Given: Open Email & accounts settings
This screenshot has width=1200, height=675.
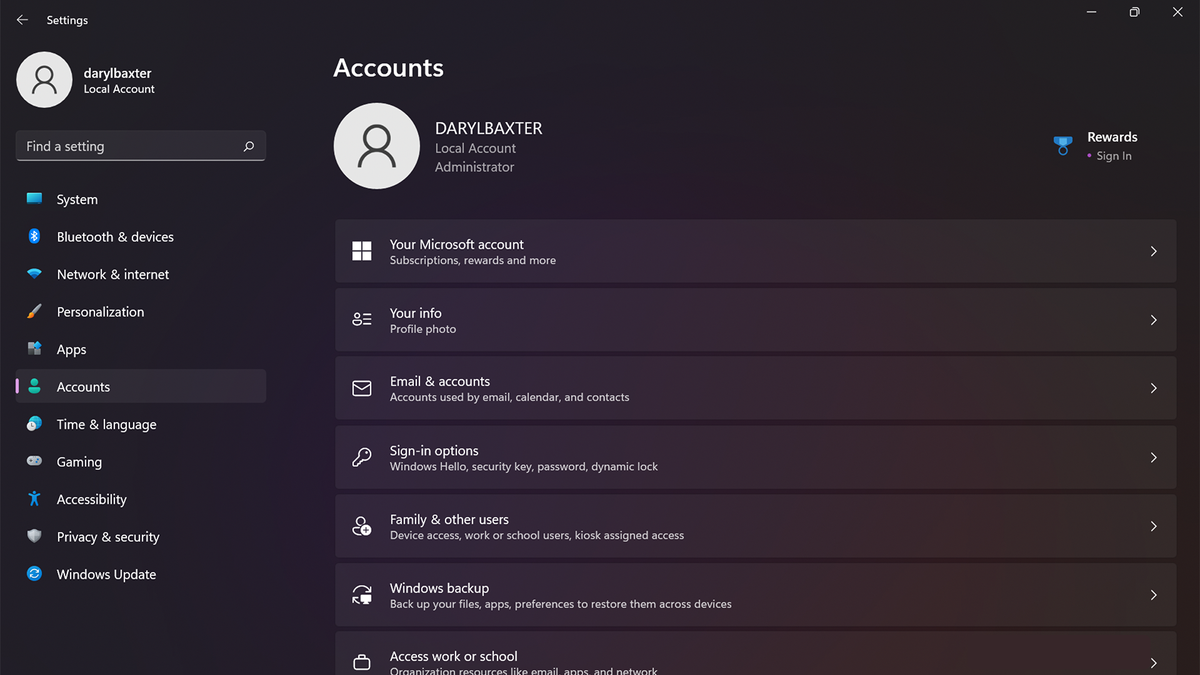Looking at the screenshot, I should (x=756, y=388).
